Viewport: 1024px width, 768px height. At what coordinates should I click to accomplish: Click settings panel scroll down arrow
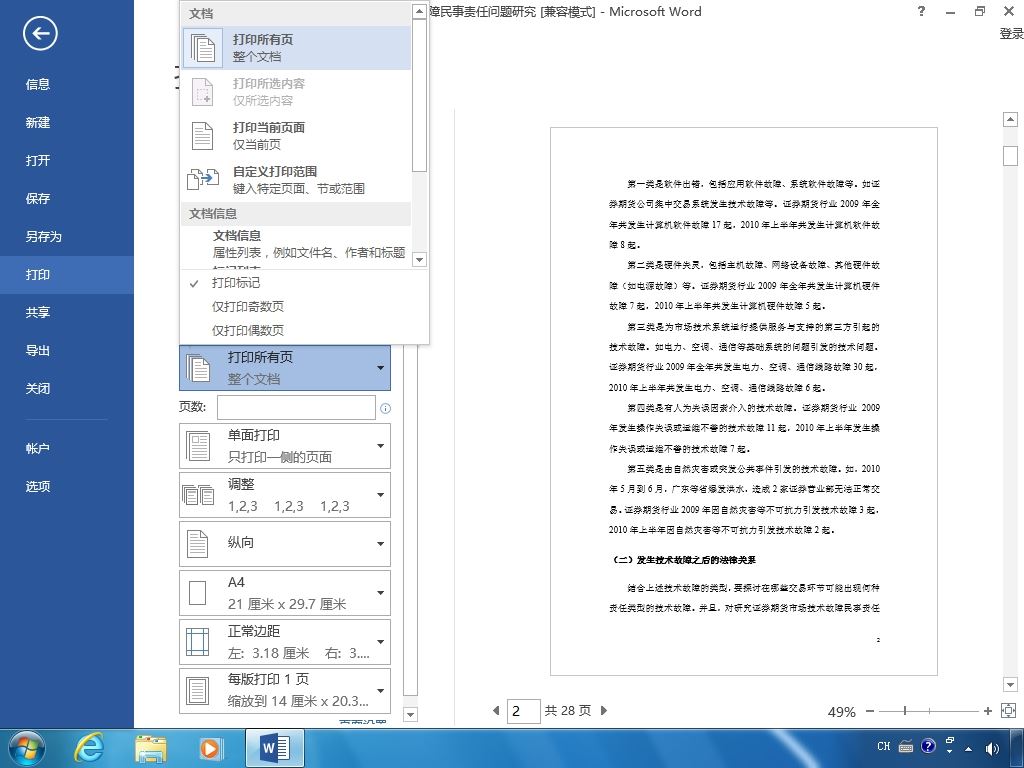pos(410,714)
